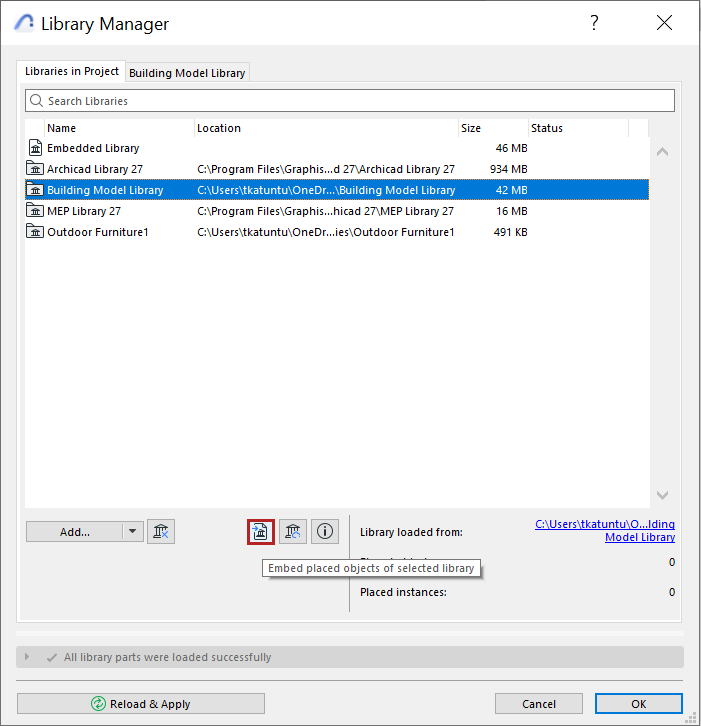
Task: Select the Outdoor Furniture1 row
Action: 337,232
